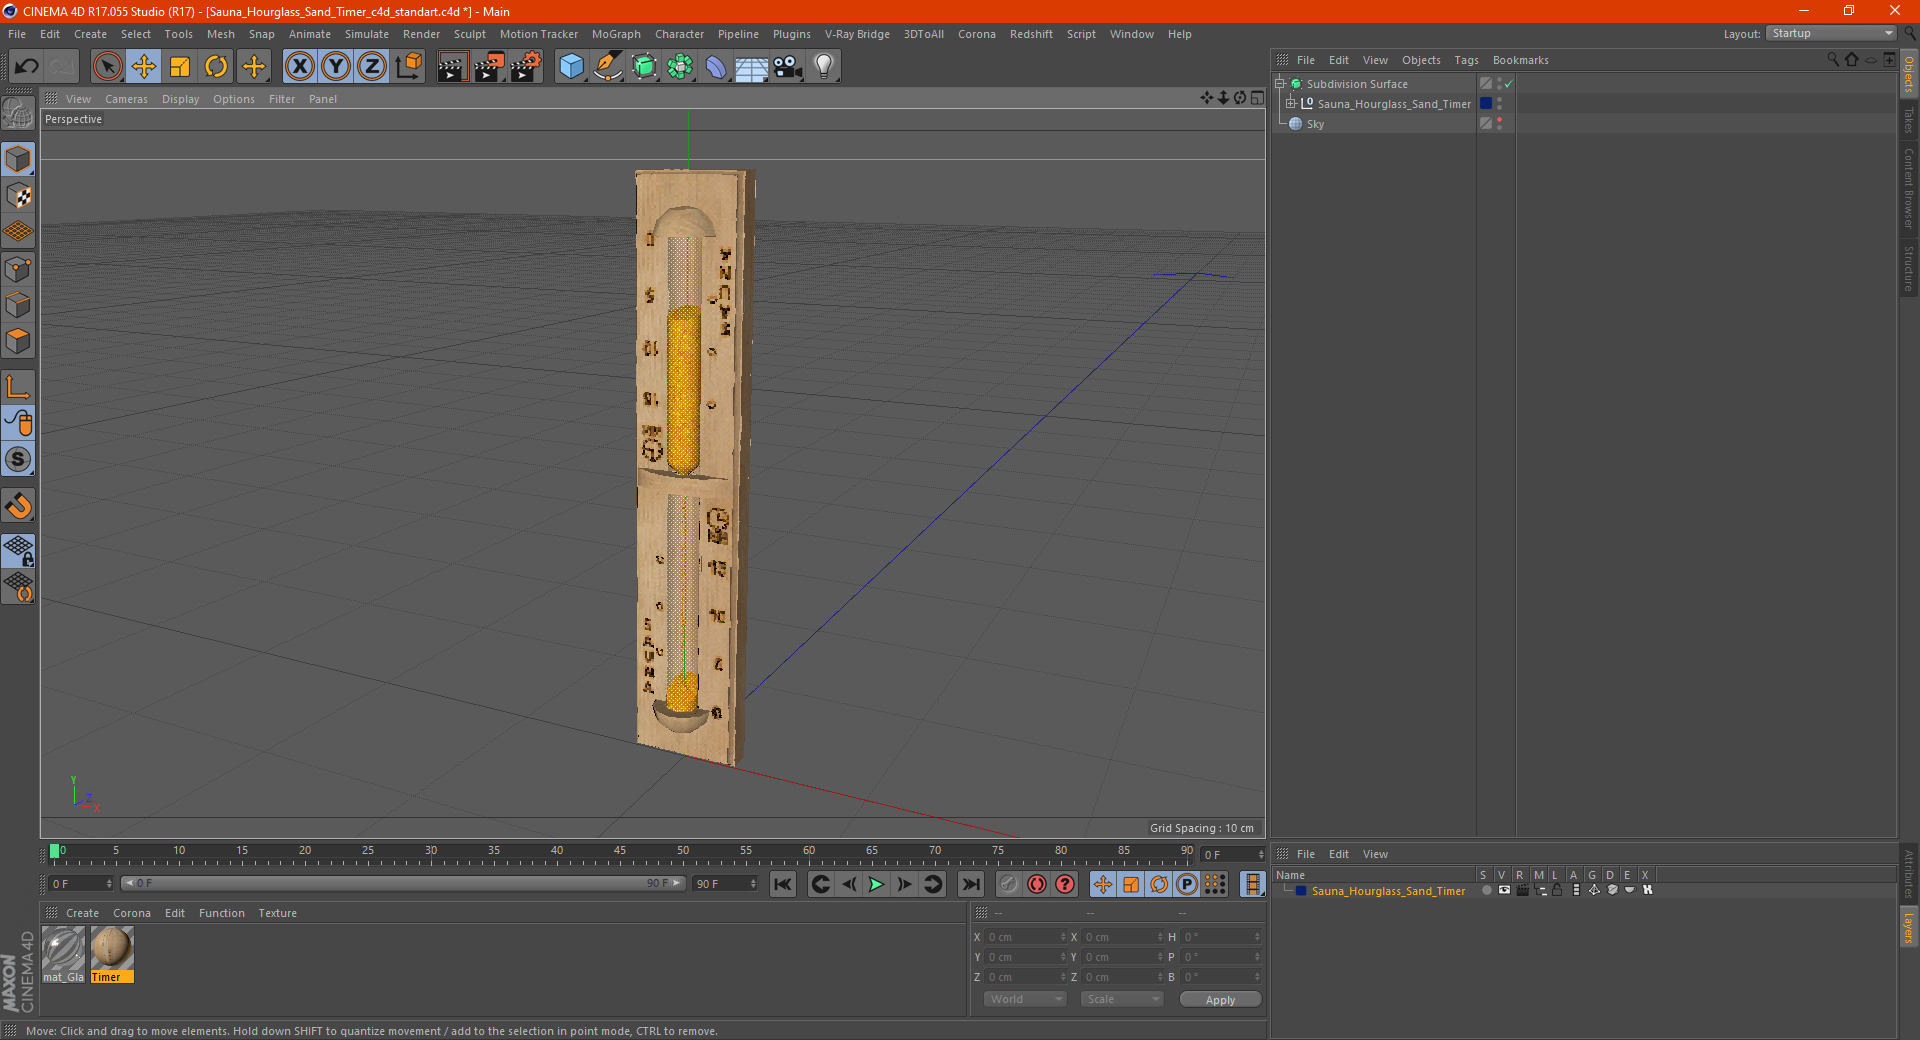Collapse the Subdivision Surface tree item
The height and width of the screenshot is (1040, 1920).
pyautogui.click(x=1279, y=84)
